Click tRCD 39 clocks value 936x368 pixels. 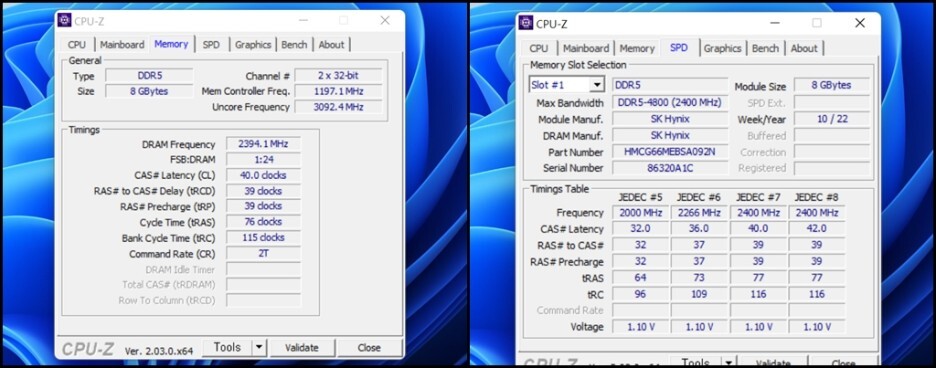[263, 191]
